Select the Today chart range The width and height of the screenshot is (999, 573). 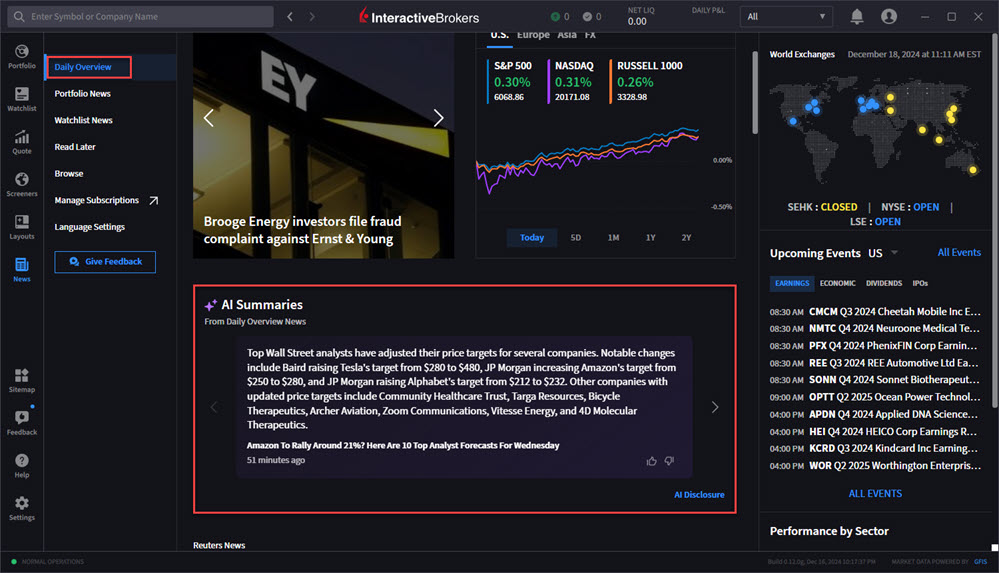pos(532,238)
